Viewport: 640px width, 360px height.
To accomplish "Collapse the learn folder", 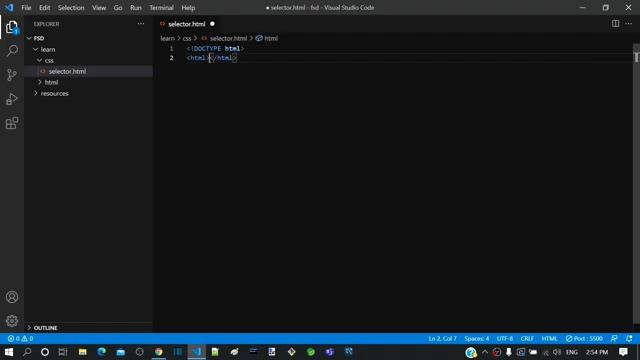I will click(89, 49).
